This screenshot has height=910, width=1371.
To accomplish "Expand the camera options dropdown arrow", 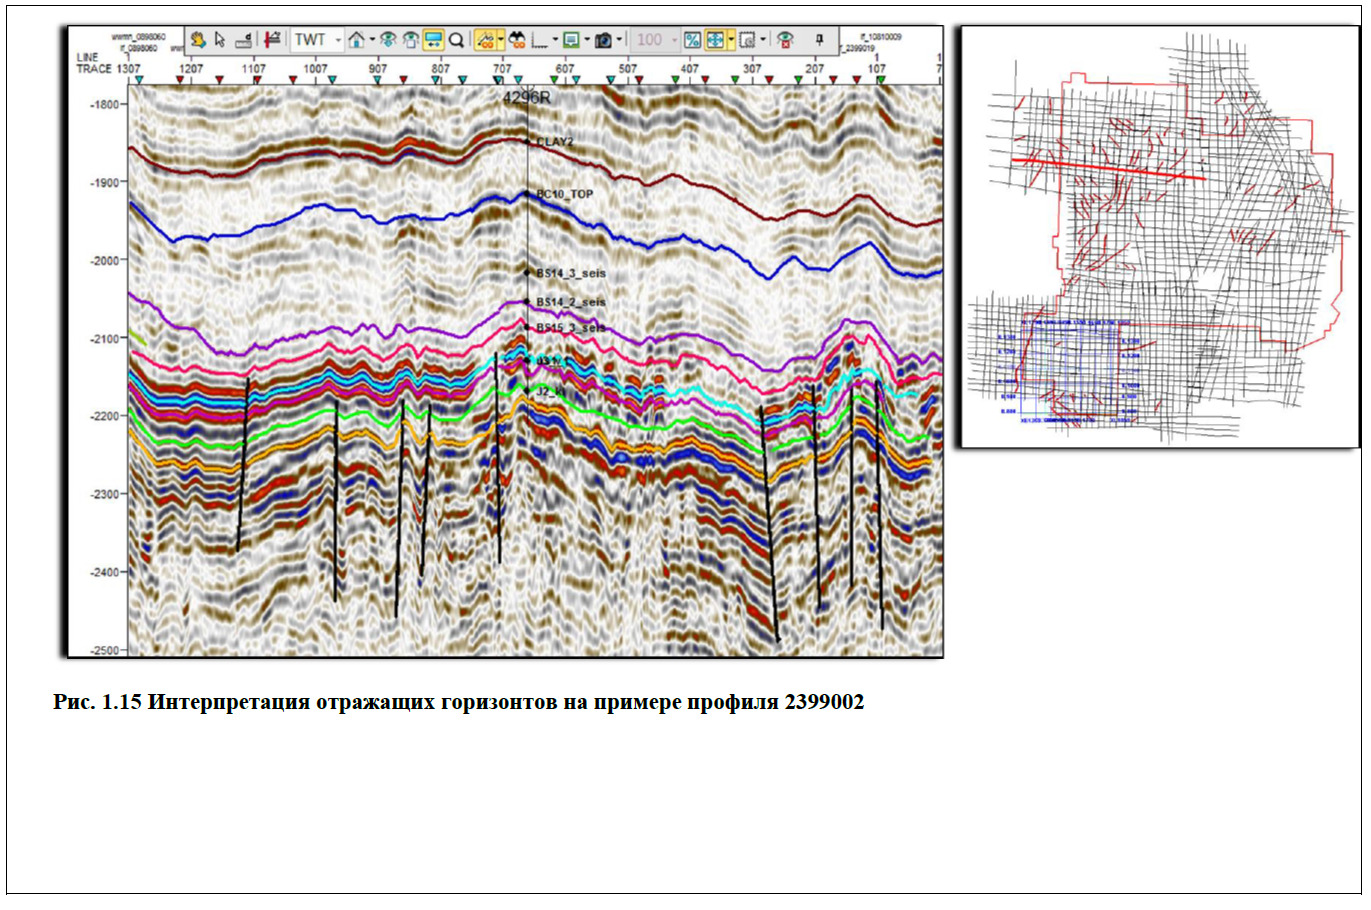I will coord(620,40).
